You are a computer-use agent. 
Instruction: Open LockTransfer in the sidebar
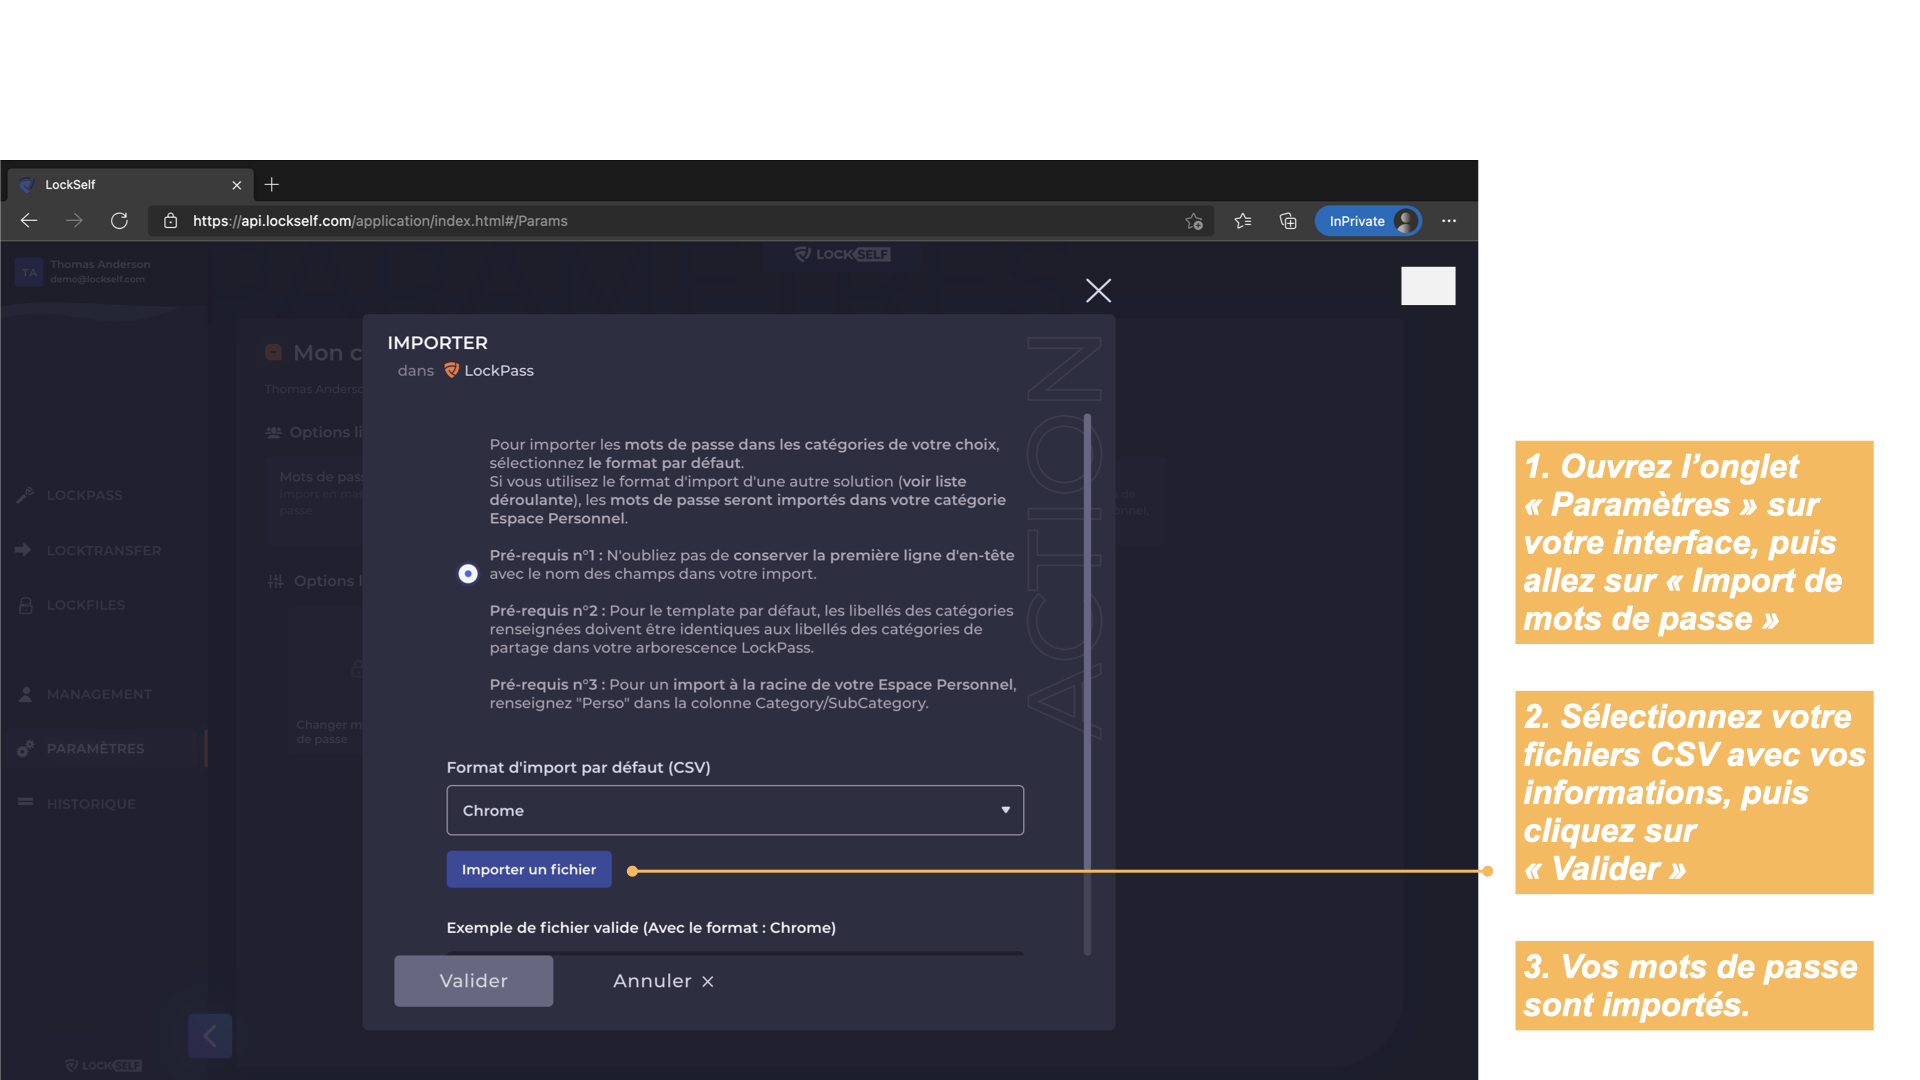click(103, 550)
